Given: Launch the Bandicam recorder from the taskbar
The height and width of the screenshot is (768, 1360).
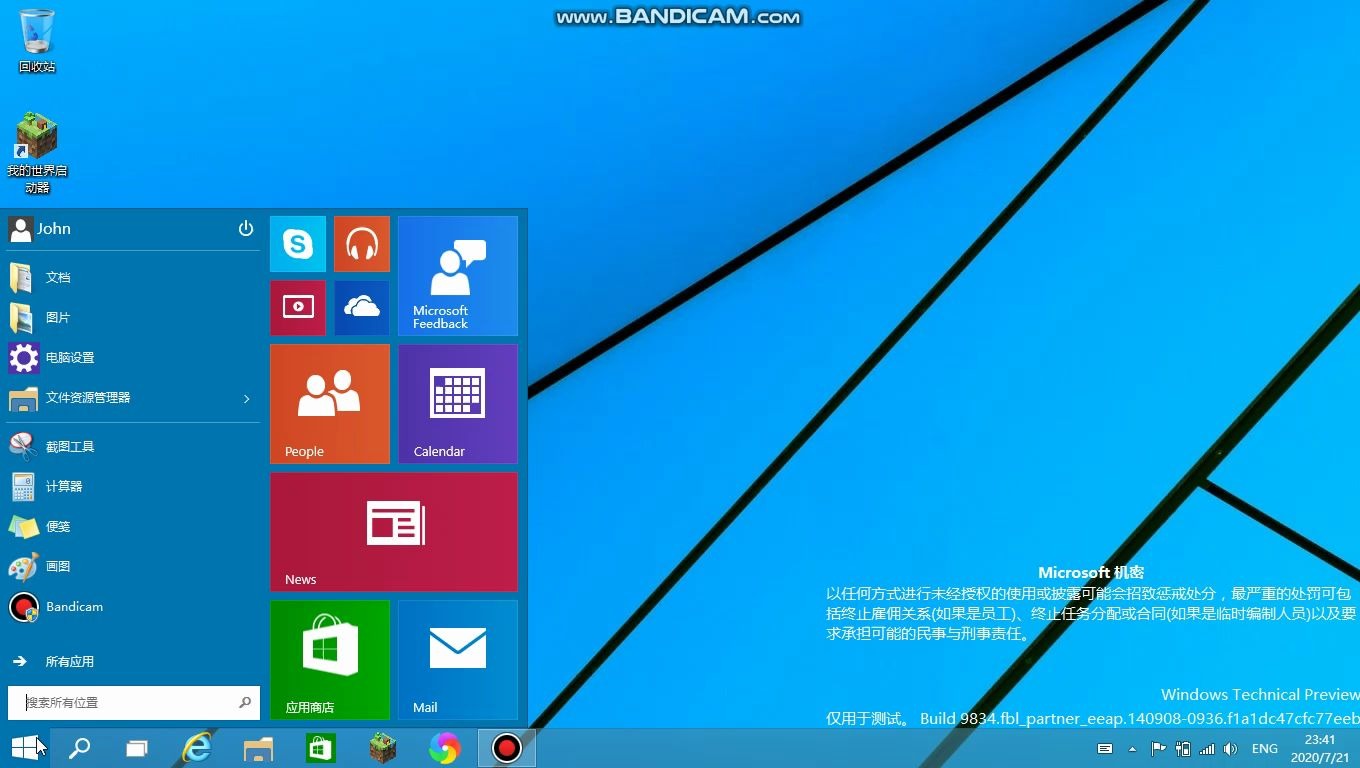Looking at the screenshot, I should (506, 748).
